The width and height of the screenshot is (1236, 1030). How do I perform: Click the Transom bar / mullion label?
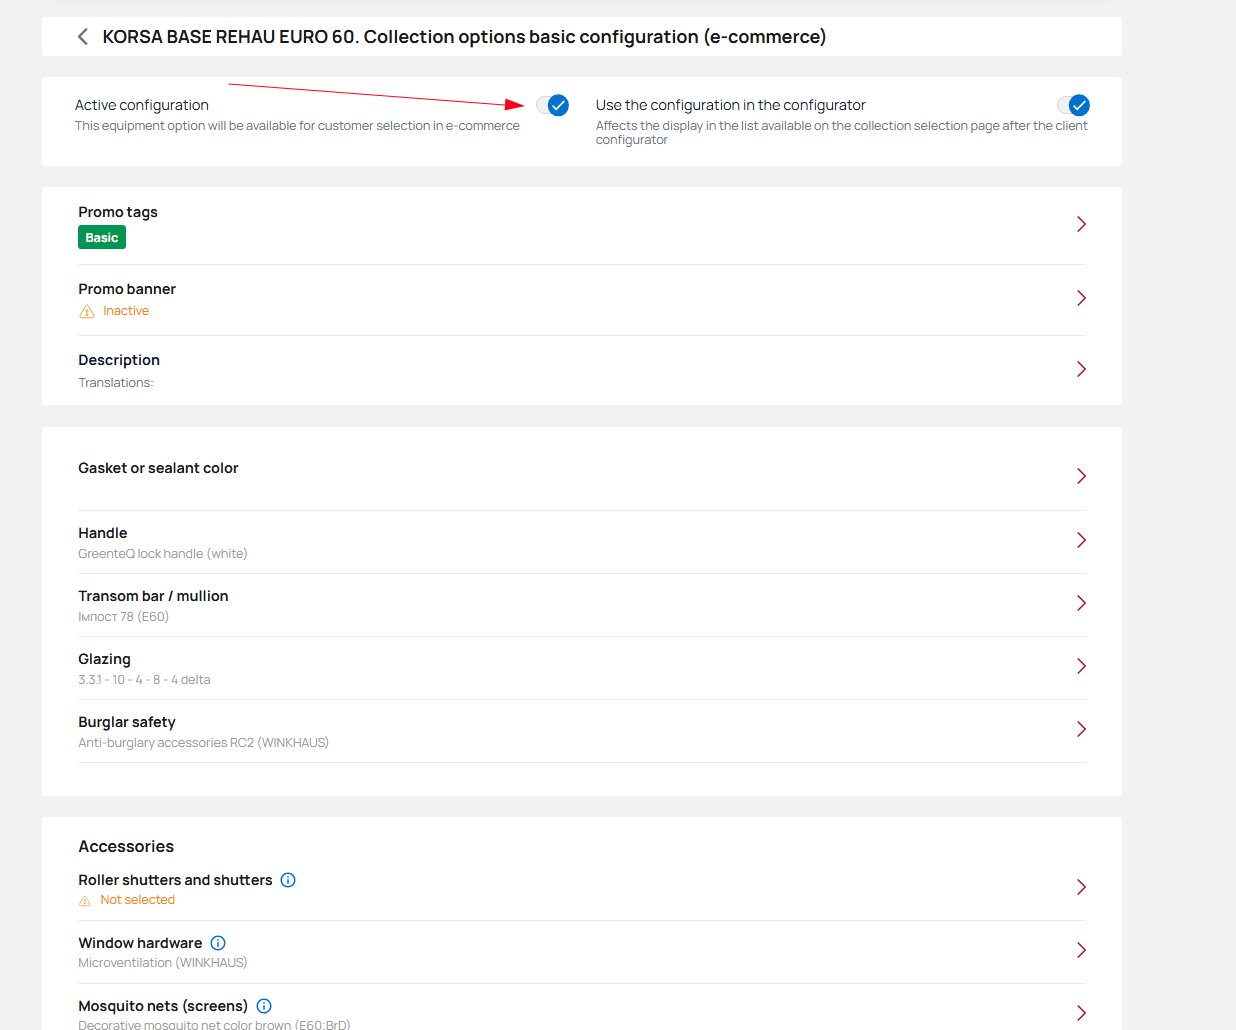[153, 596]
